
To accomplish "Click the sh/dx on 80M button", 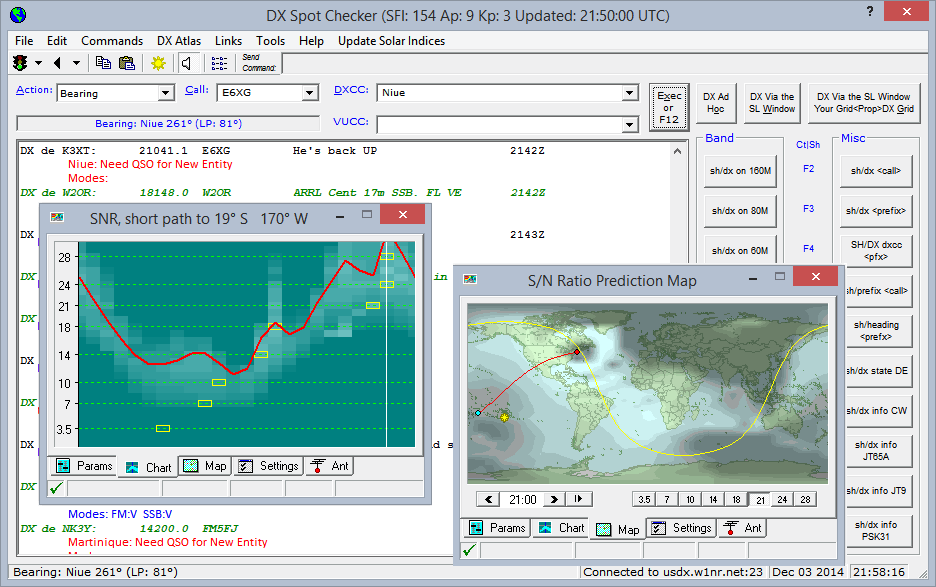I will (x=740, y=211).
